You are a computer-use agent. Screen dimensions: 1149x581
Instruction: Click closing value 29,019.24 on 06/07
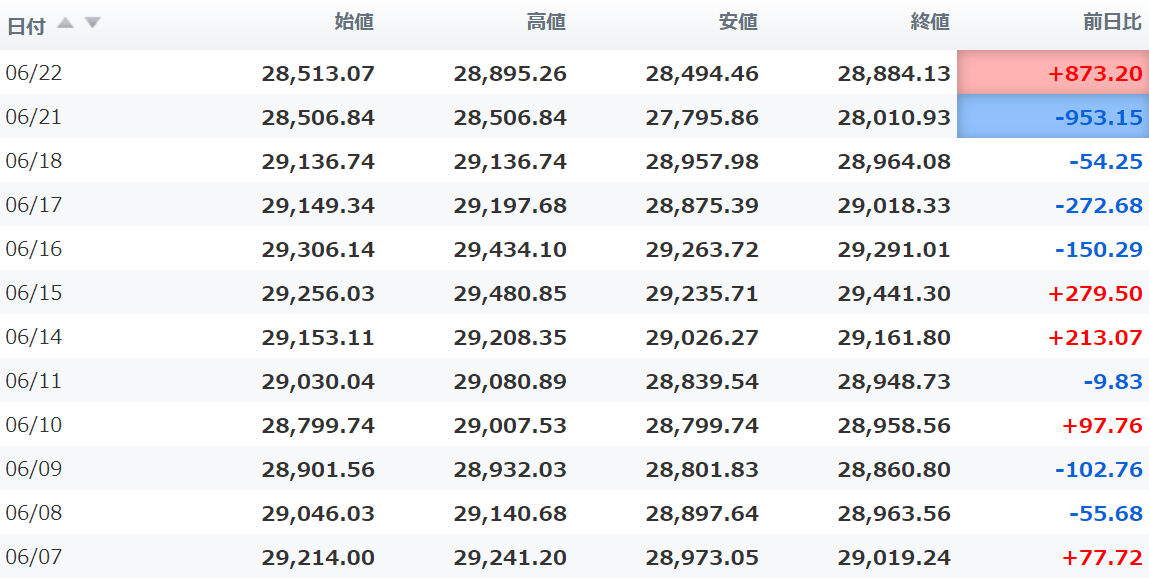pos(894,558)
